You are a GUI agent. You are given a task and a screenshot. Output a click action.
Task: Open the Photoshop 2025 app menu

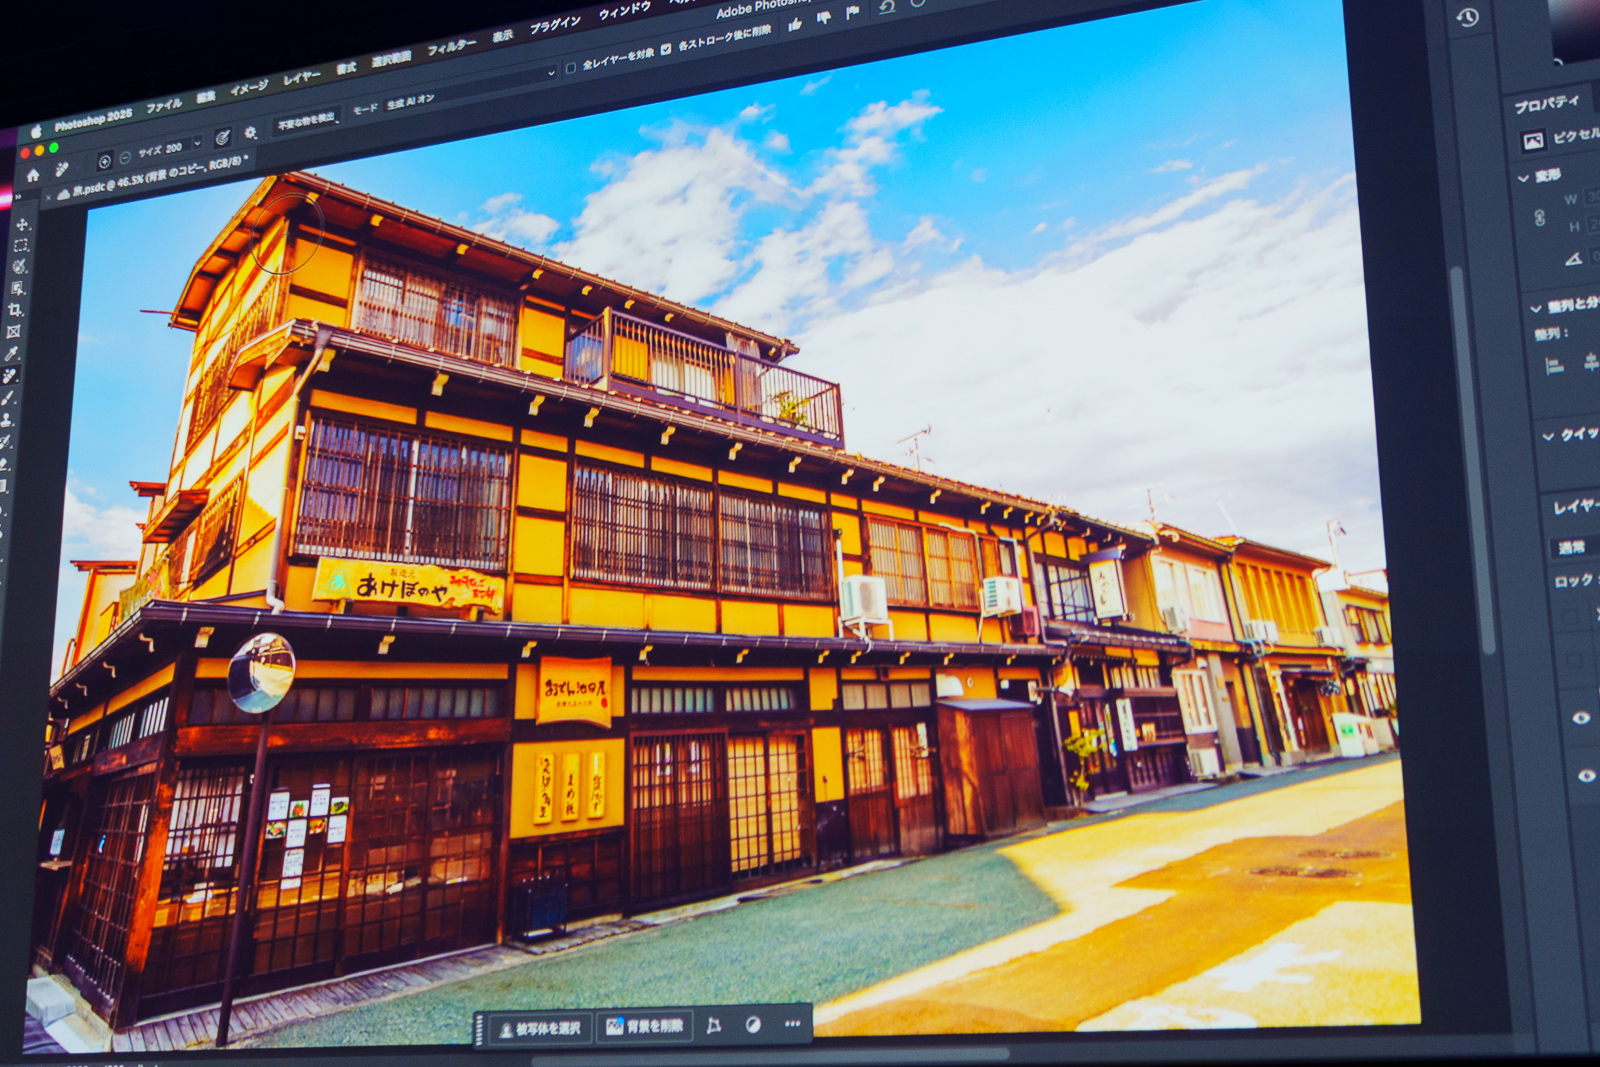click(93, 120)
